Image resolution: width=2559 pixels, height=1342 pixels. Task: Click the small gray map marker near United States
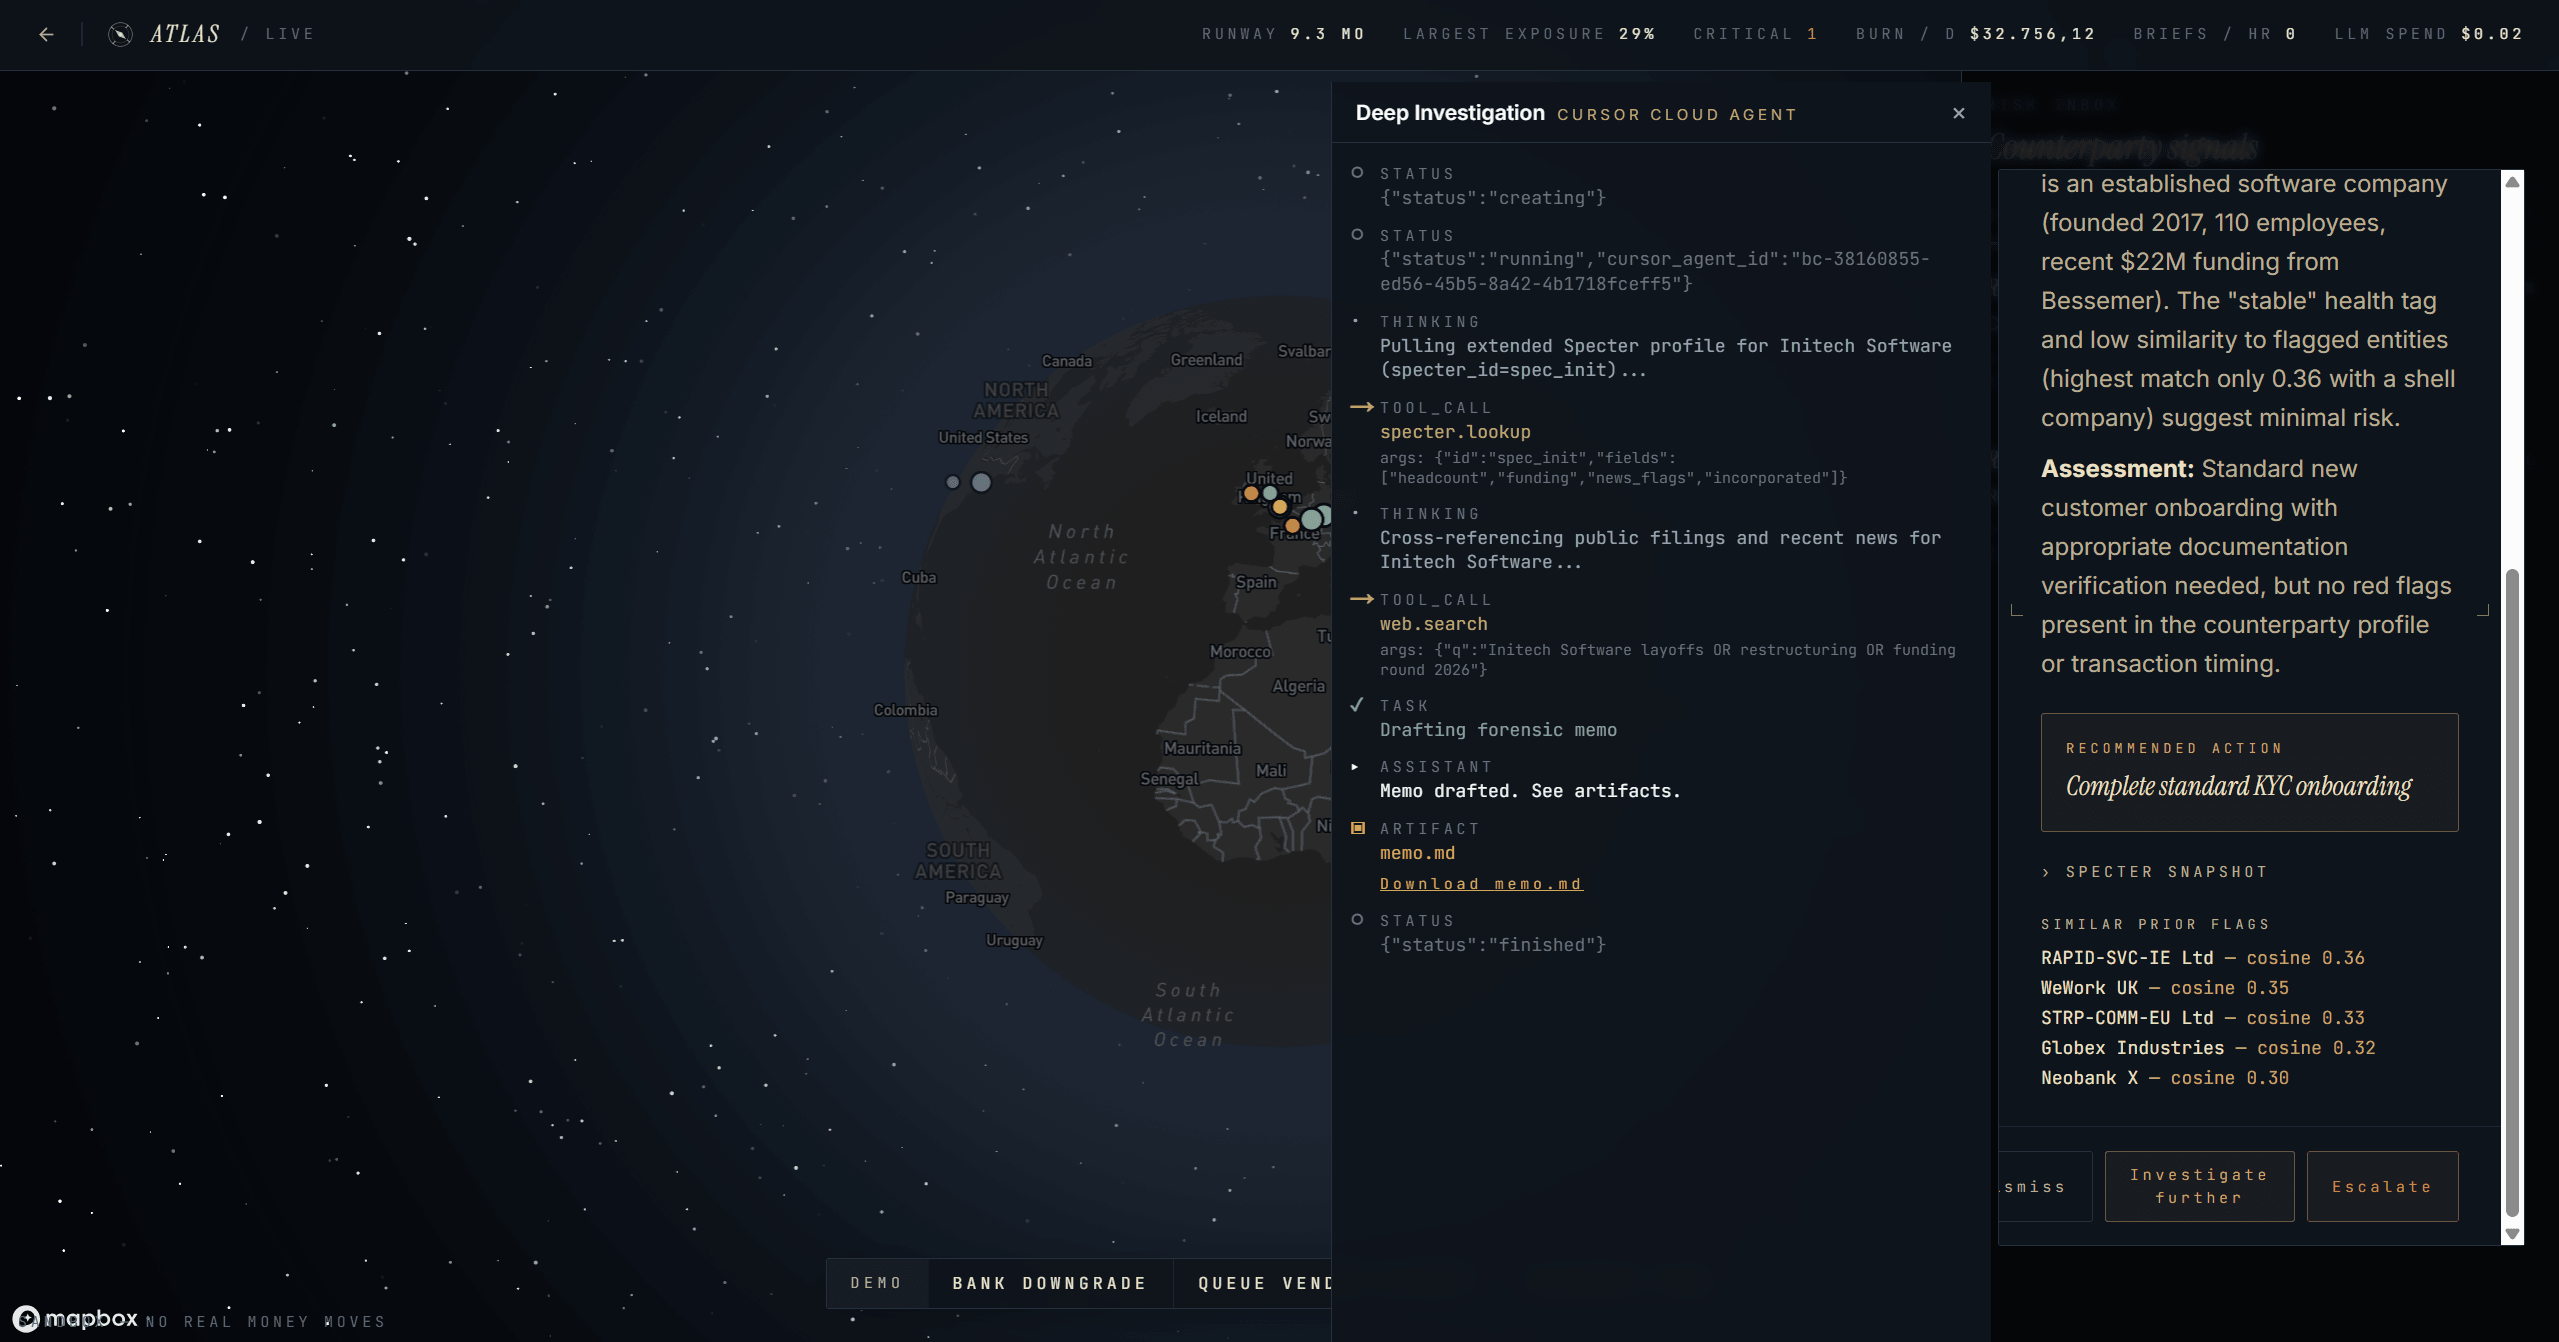pos(952,482)
